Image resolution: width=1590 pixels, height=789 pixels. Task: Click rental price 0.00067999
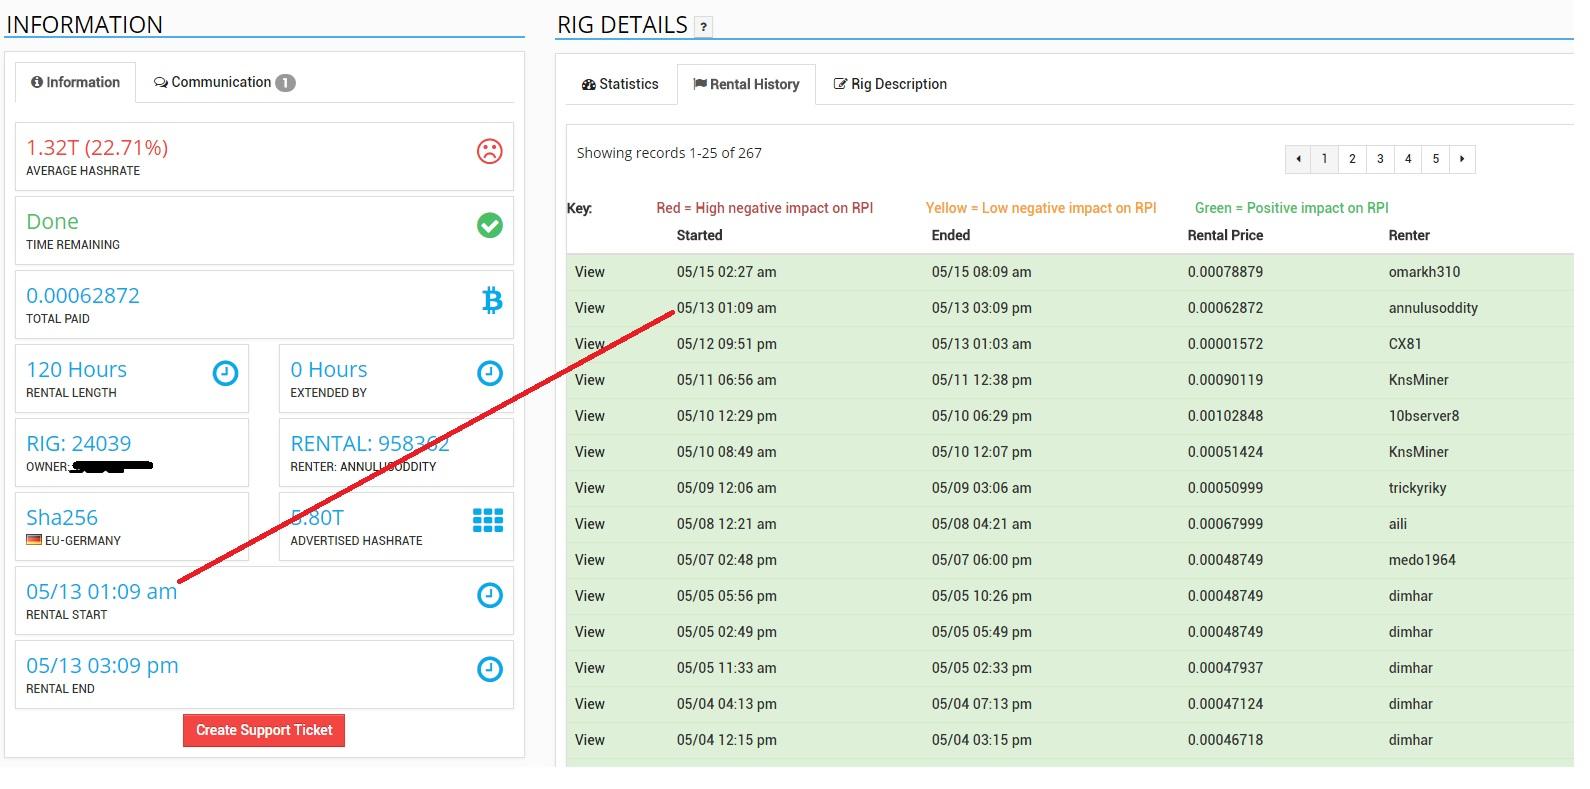[1225, 524]
